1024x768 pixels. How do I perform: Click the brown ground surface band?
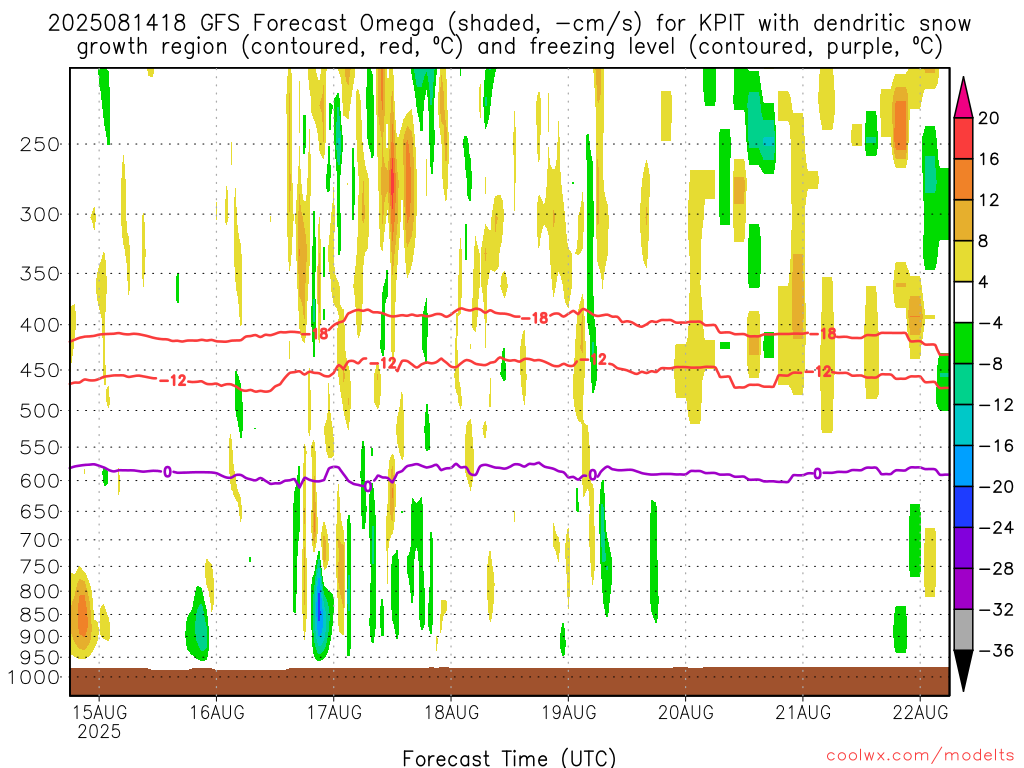[509, 681]
